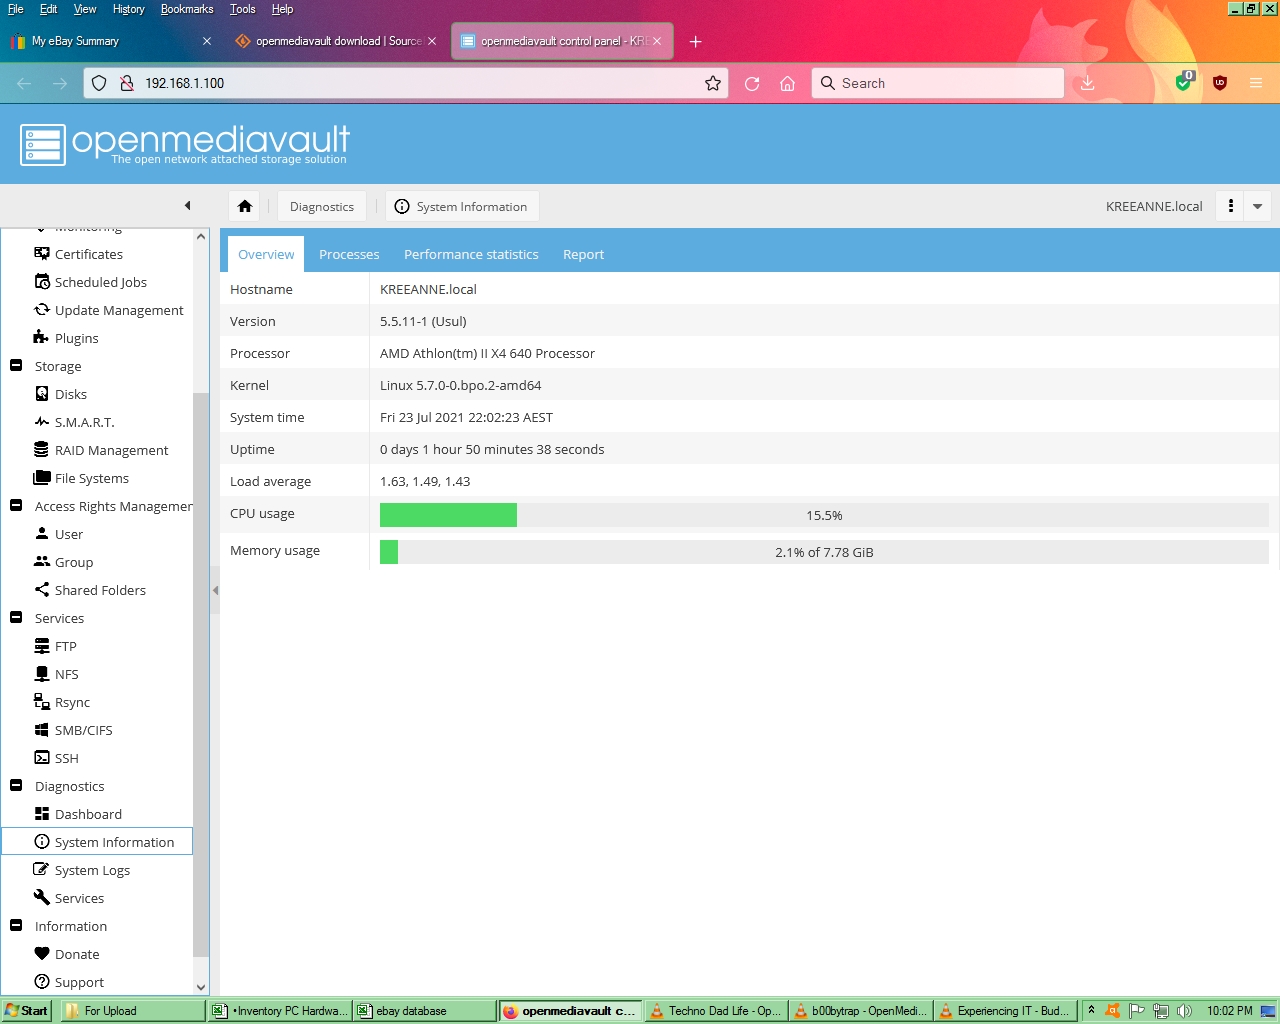Switch to ebay database taskbar window

(x=424, y=1011)
